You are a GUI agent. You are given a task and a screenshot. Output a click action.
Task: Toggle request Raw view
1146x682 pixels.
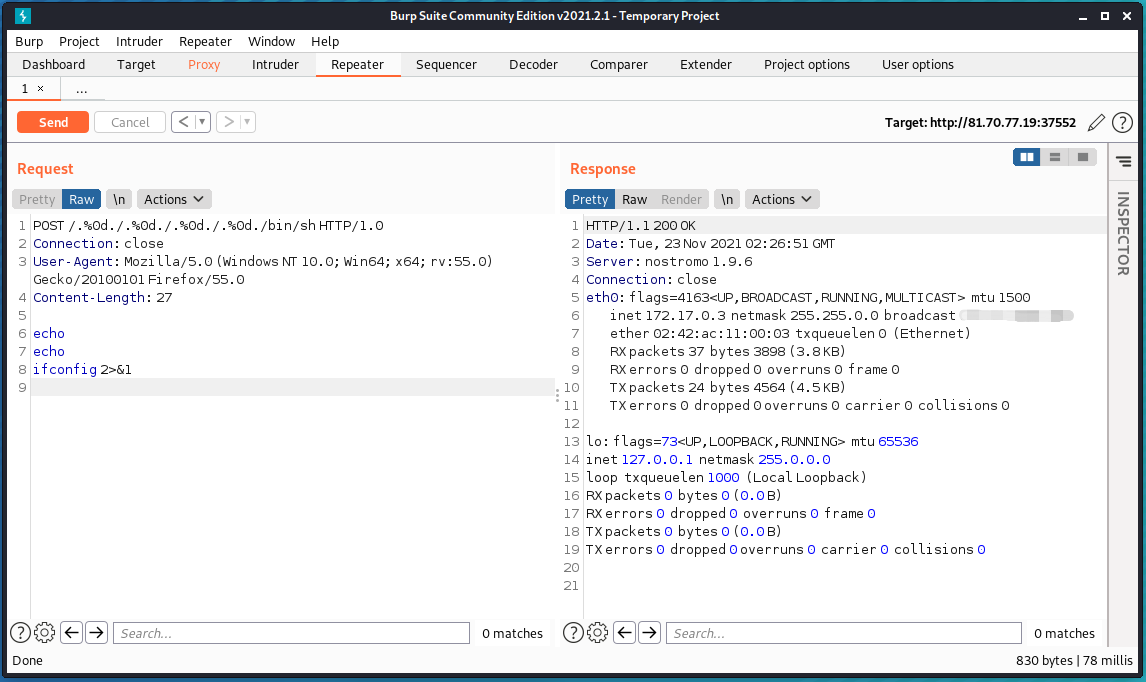[x=82, y=200]
